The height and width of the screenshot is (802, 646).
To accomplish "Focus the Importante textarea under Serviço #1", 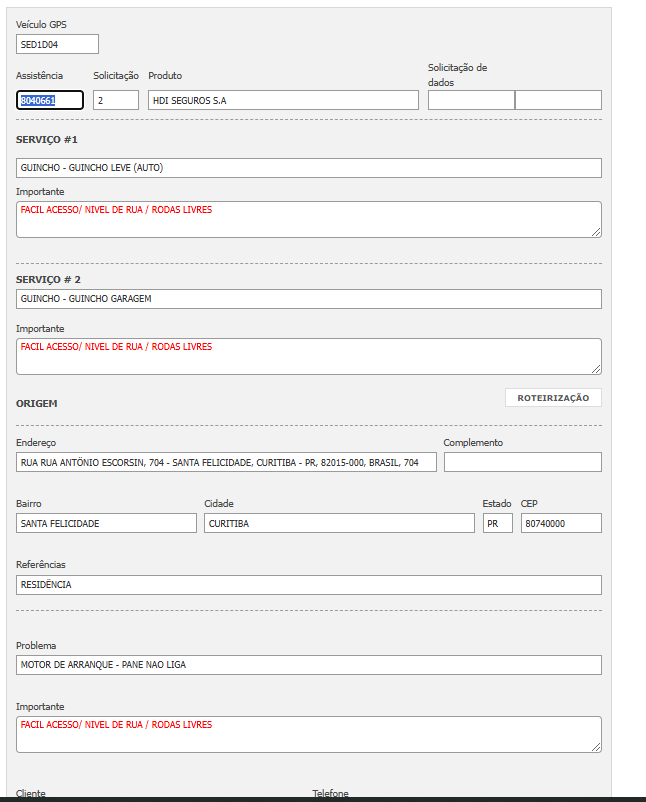I will [309, 219].
